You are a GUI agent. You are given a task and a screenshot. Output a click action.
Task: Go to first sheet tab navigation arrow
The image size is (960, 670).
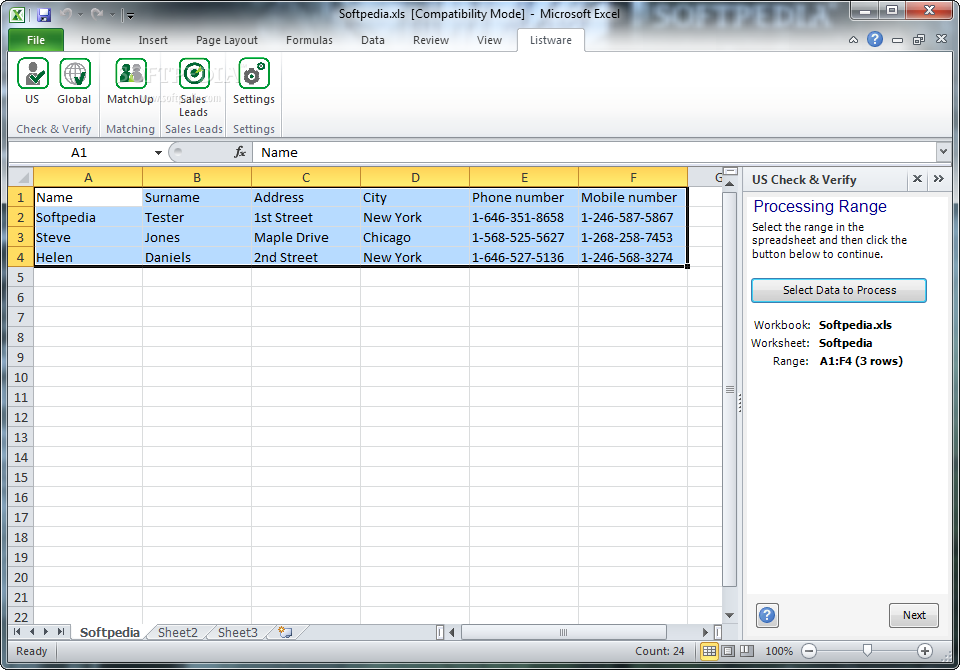17,631
